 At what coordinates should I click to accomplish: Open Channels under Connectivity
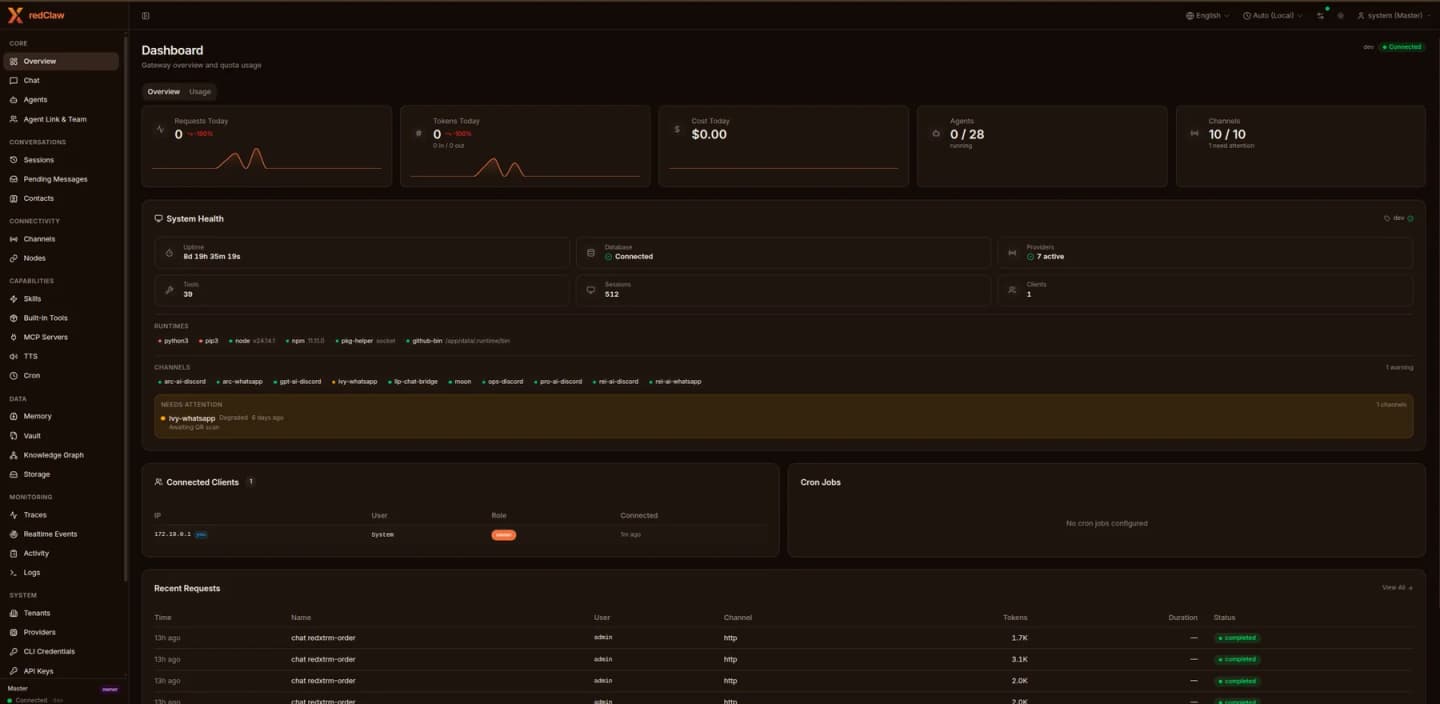click(x=61, y=239)
